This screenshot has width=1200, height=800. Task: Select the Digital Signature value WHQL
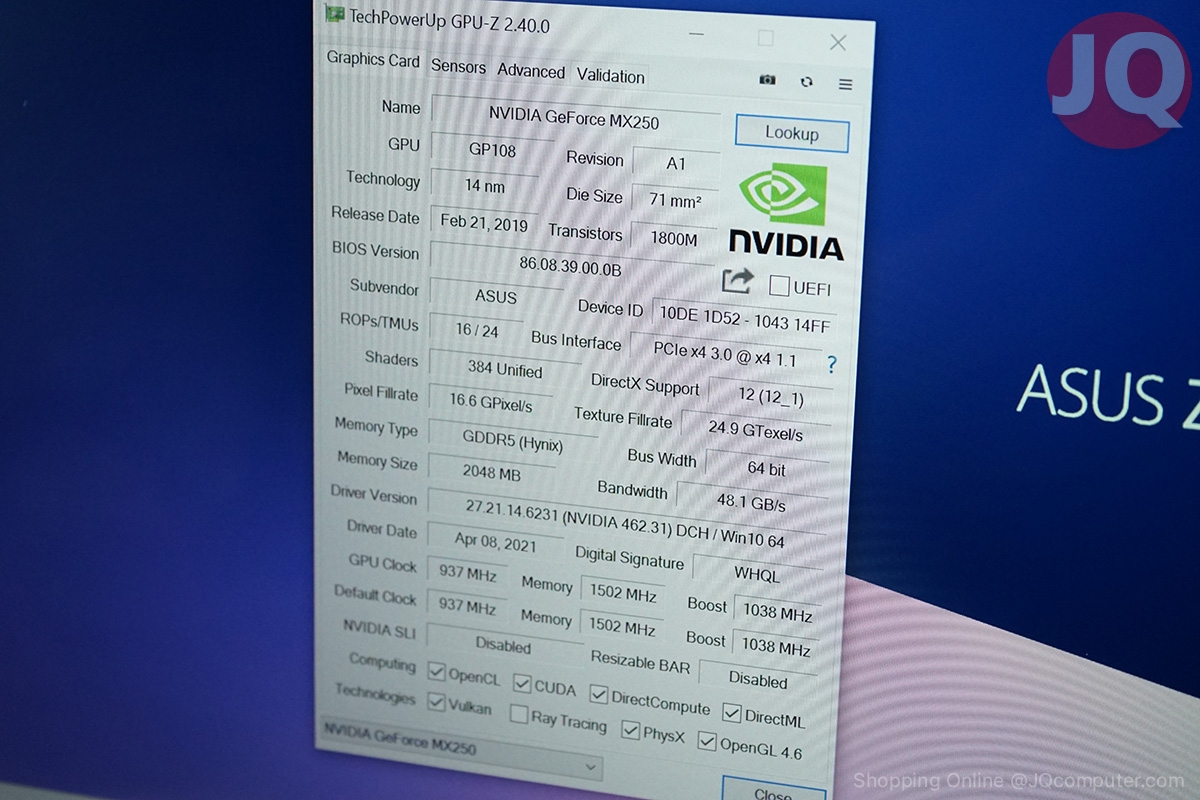(756, 574)
